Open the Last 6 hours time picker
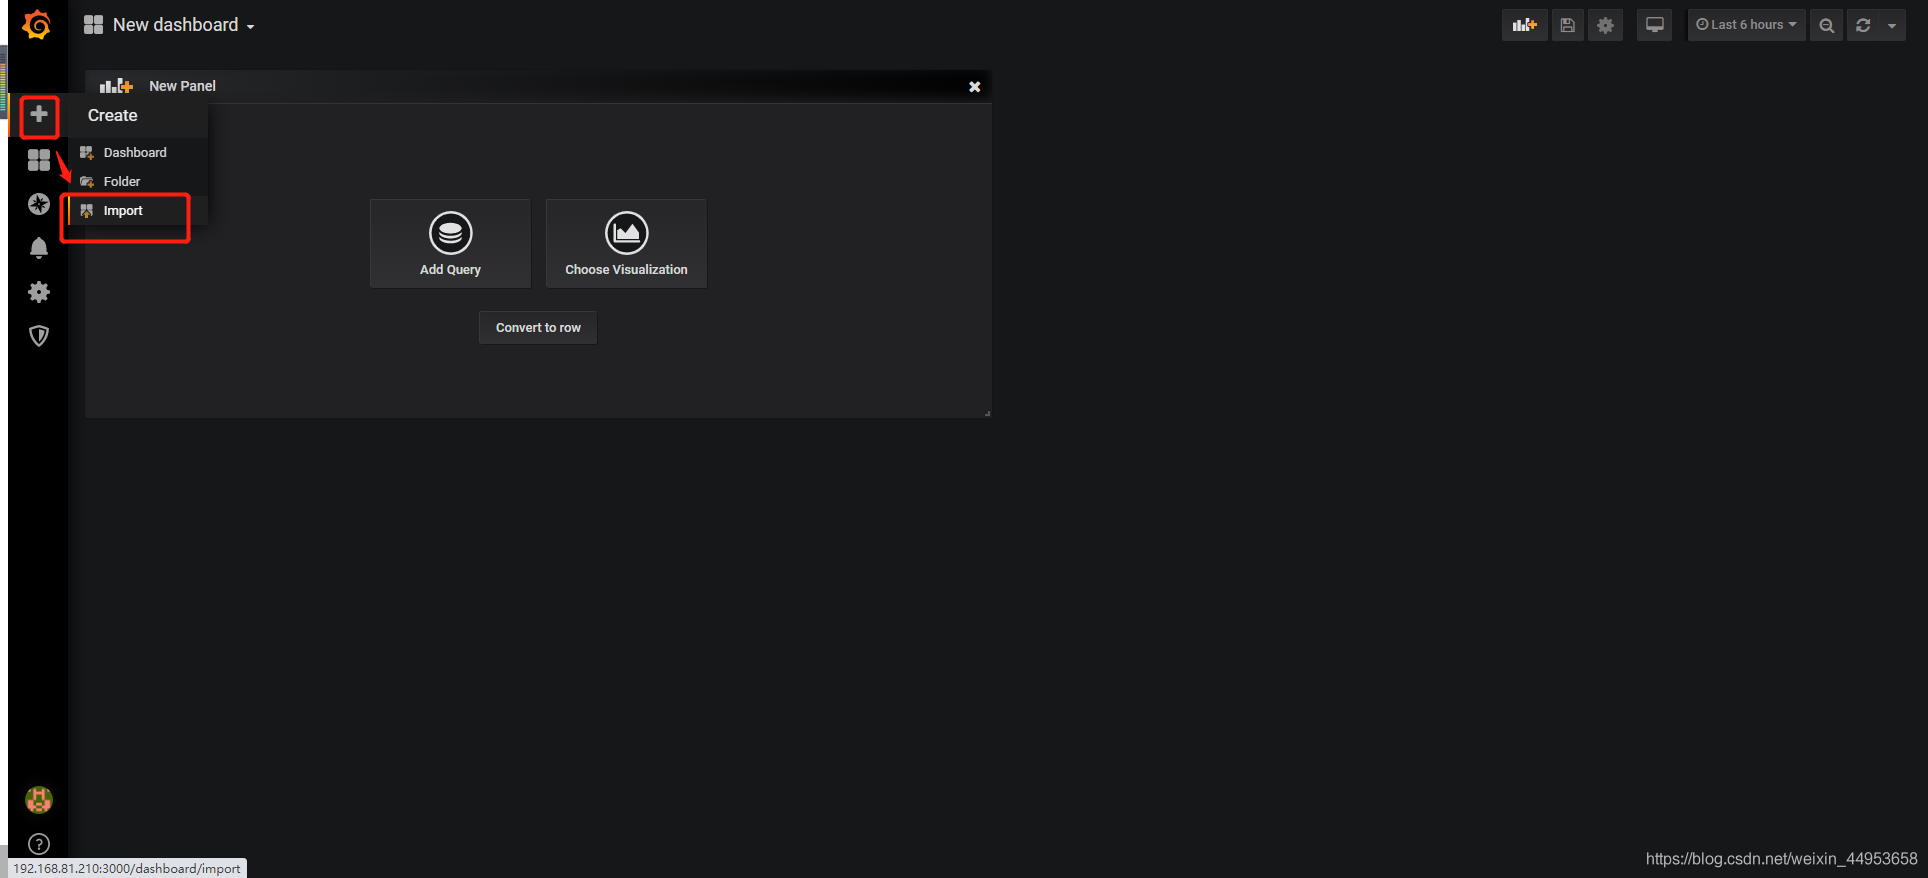The width and height of the screenshot is (1928, 878). tap(1746, 25)
